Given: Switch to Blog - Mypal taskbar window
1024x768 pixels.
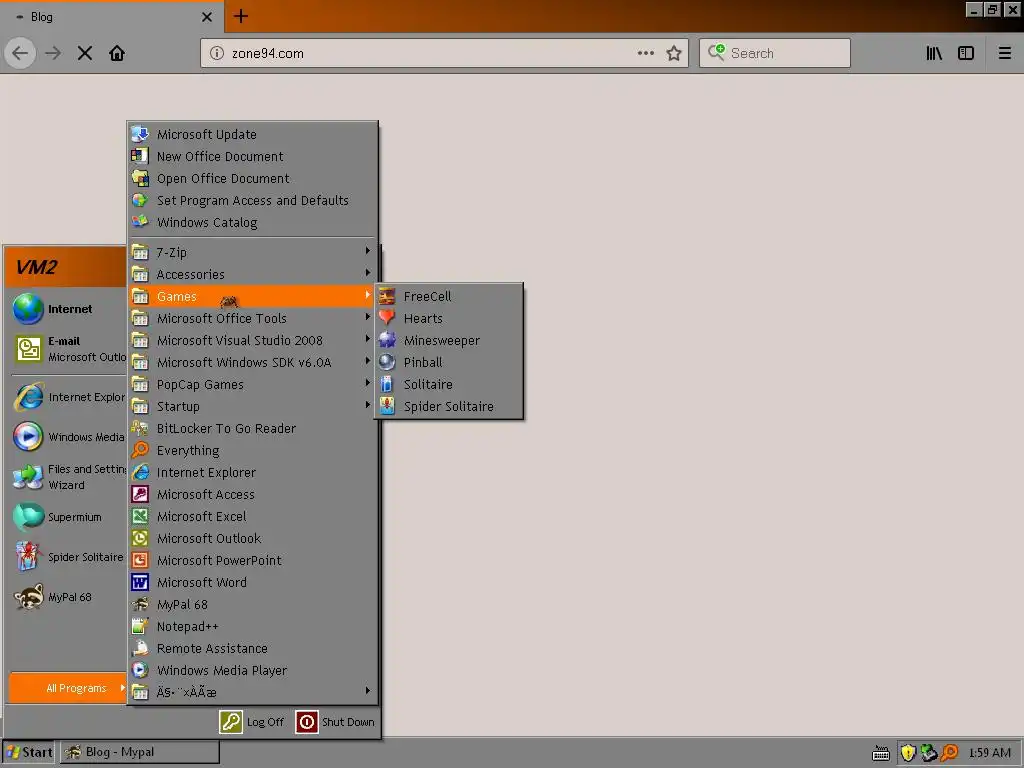Looking at the screenshot, I should click(140, 752).
